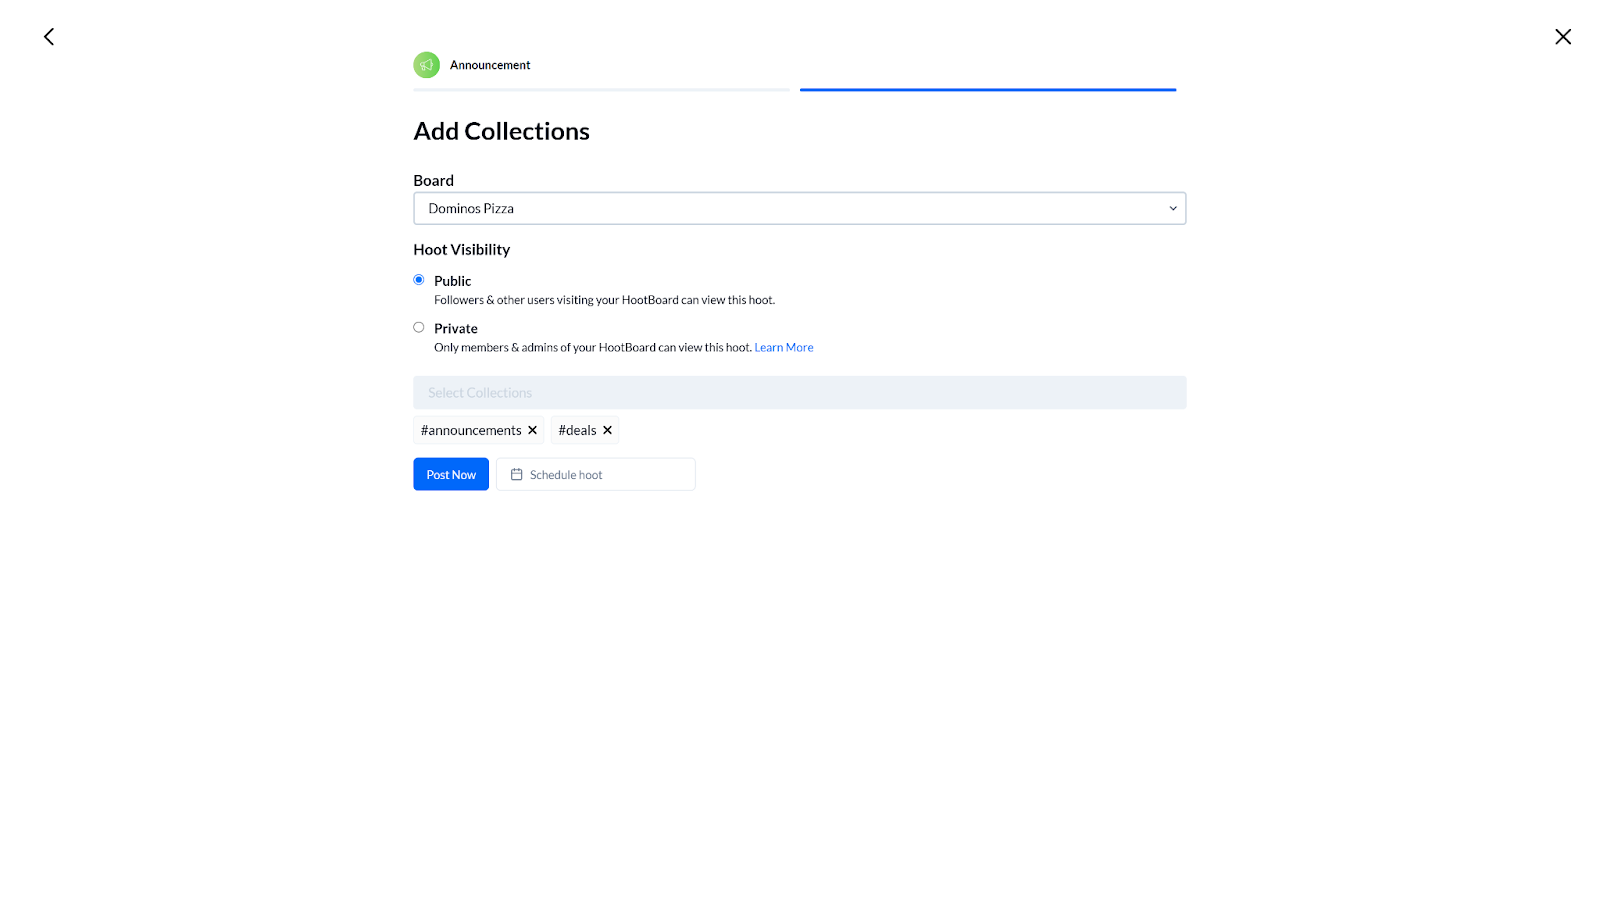
Task: Select the Public visibility radio button
Action: [419, 280]
